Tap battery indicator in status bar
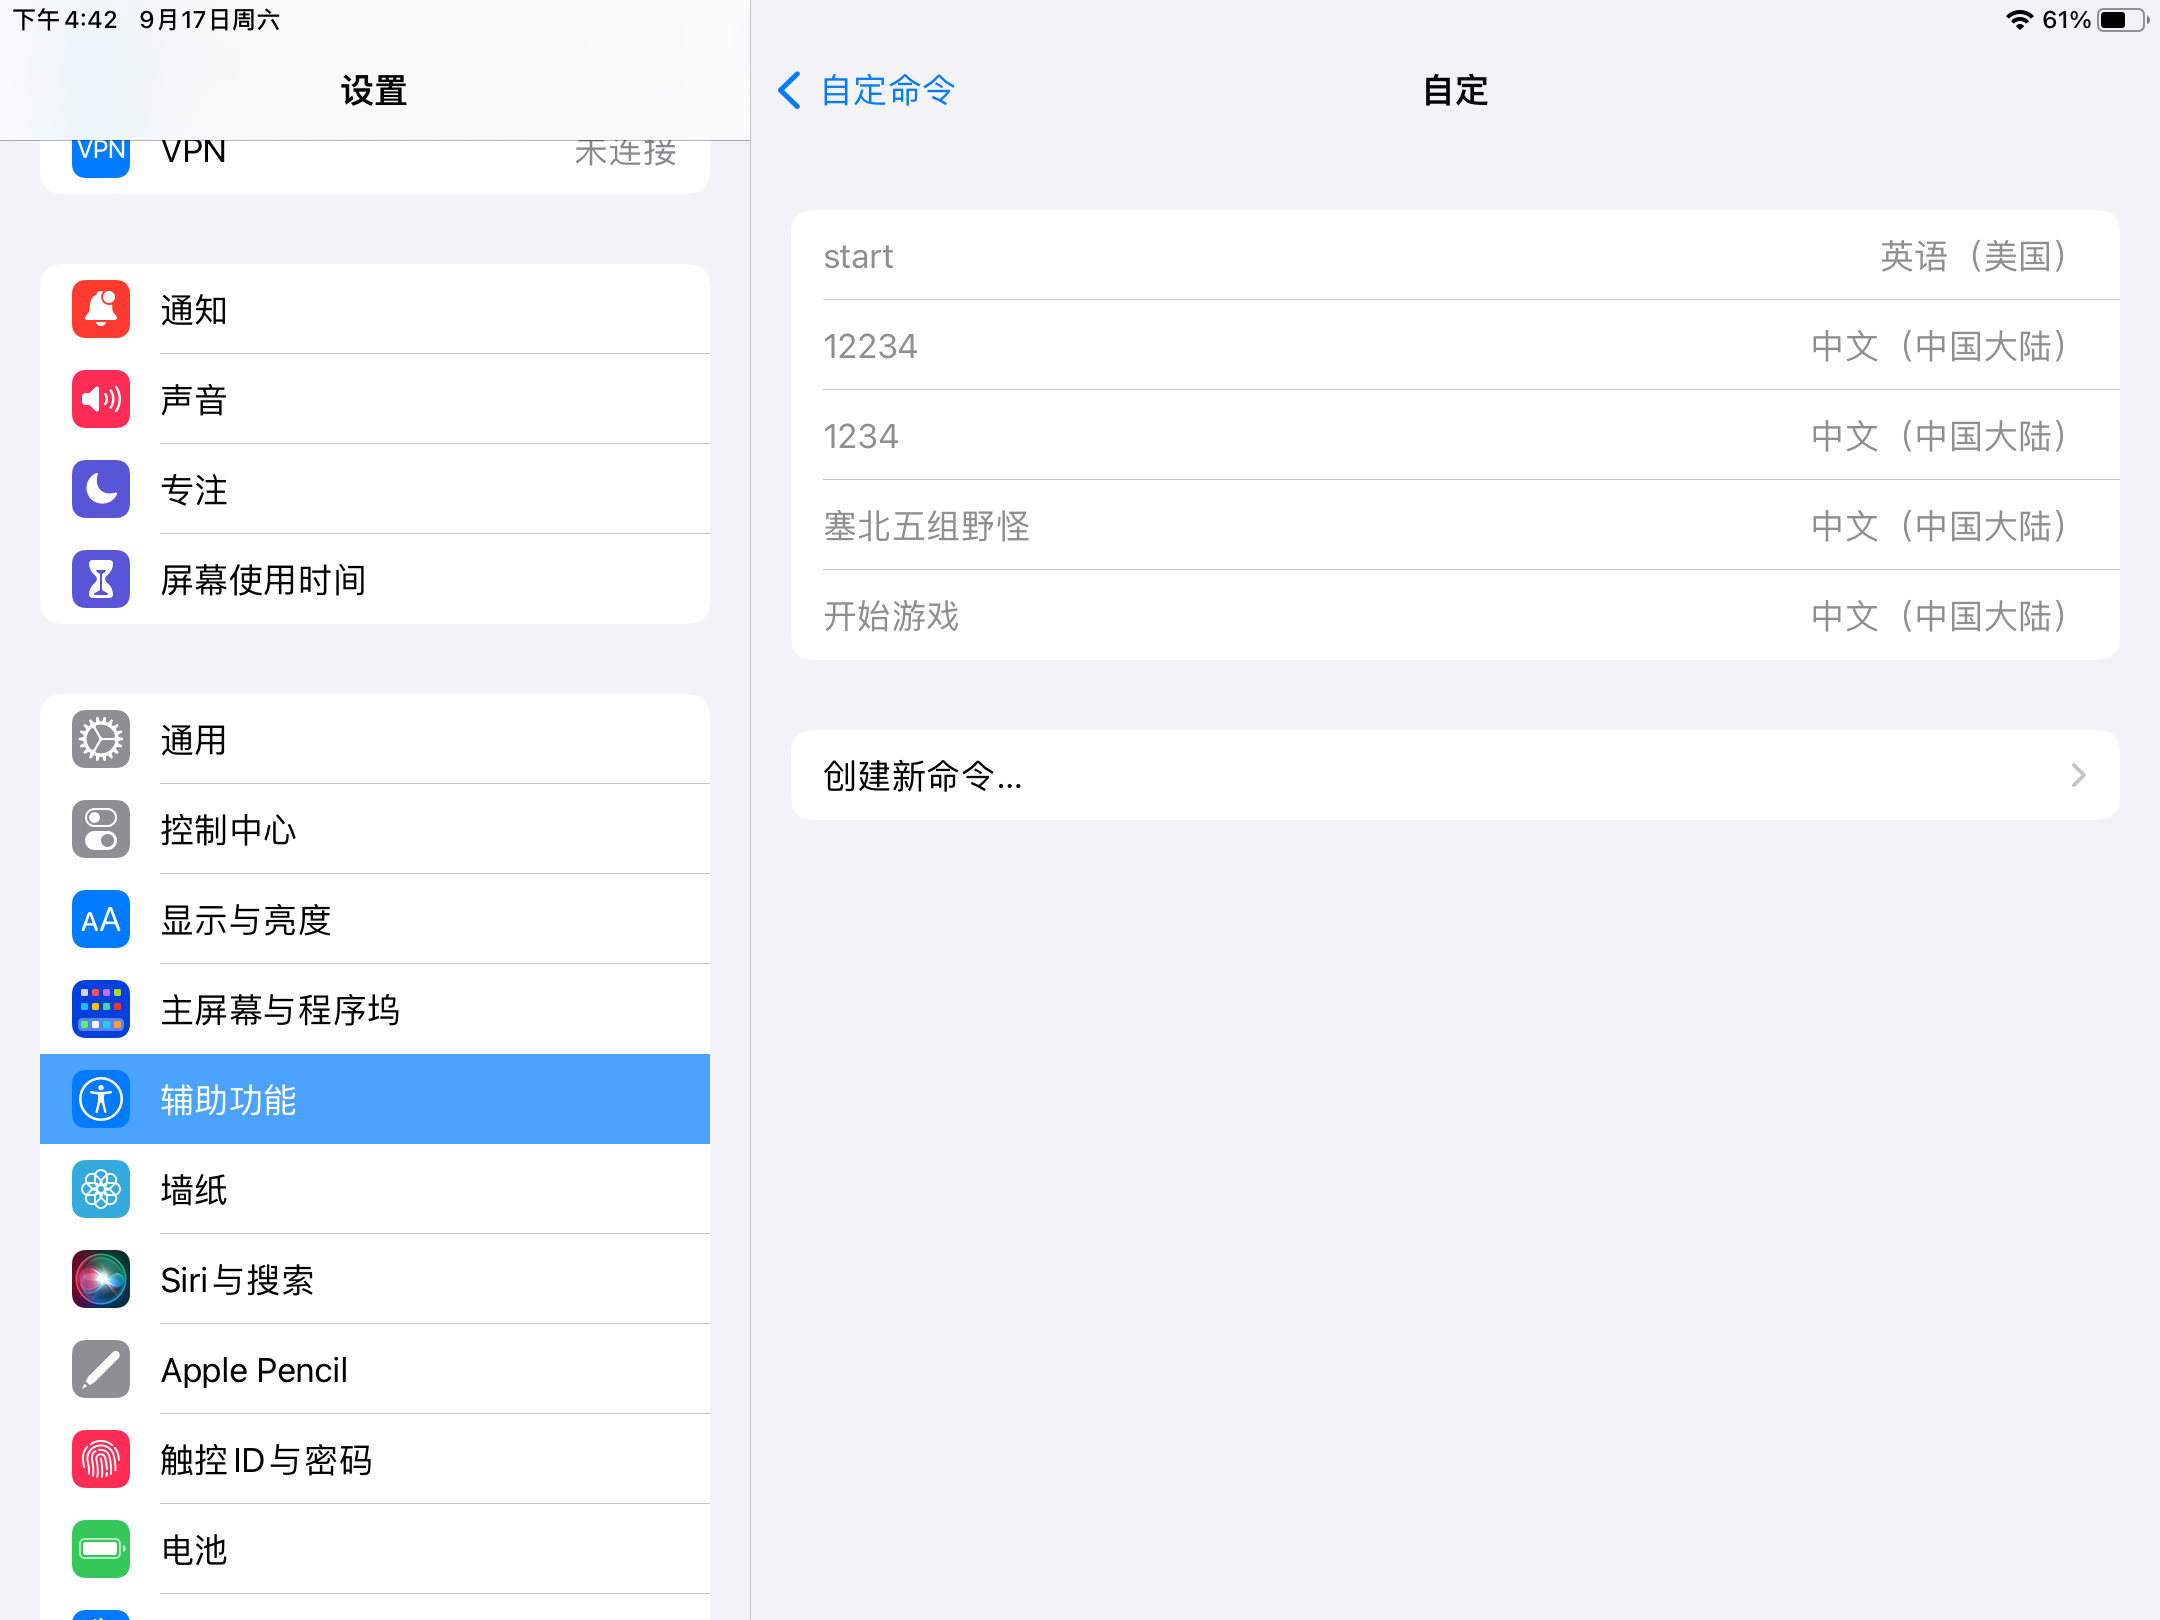2160x1620 pixels. [2122, 20]
